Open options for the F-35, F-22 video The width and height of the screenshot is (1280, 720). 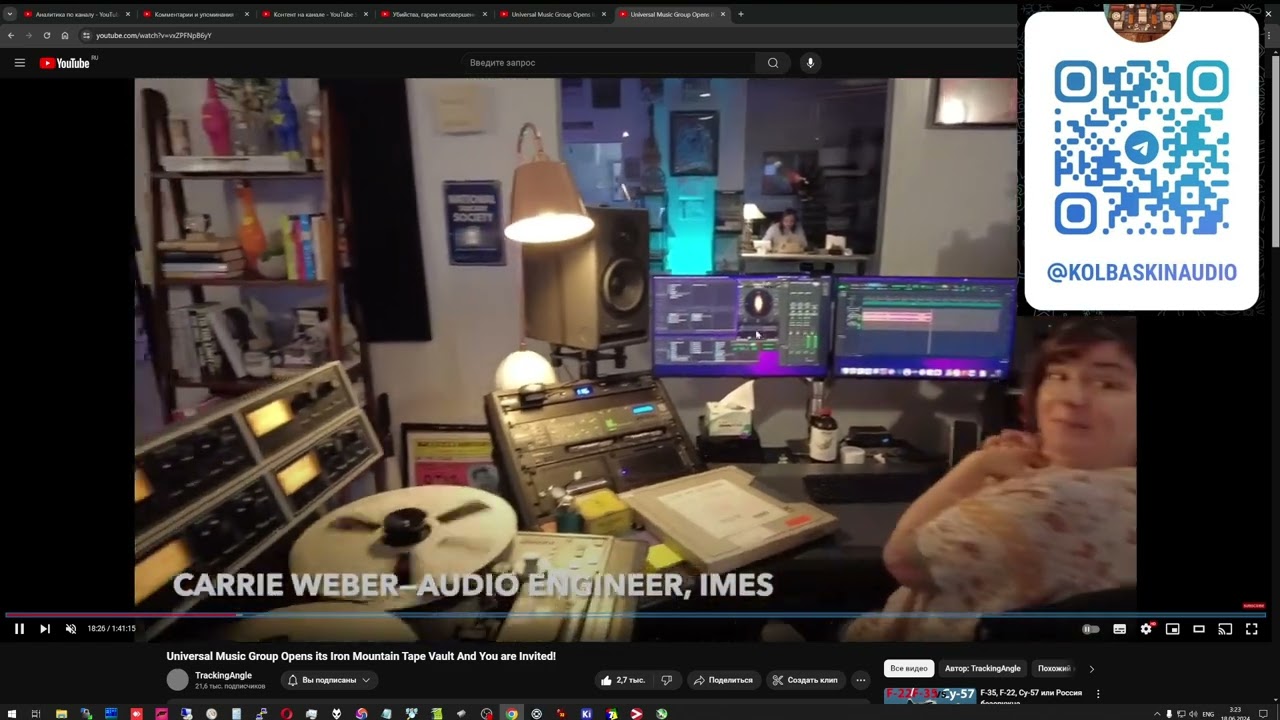click(x=1098, y=694)
